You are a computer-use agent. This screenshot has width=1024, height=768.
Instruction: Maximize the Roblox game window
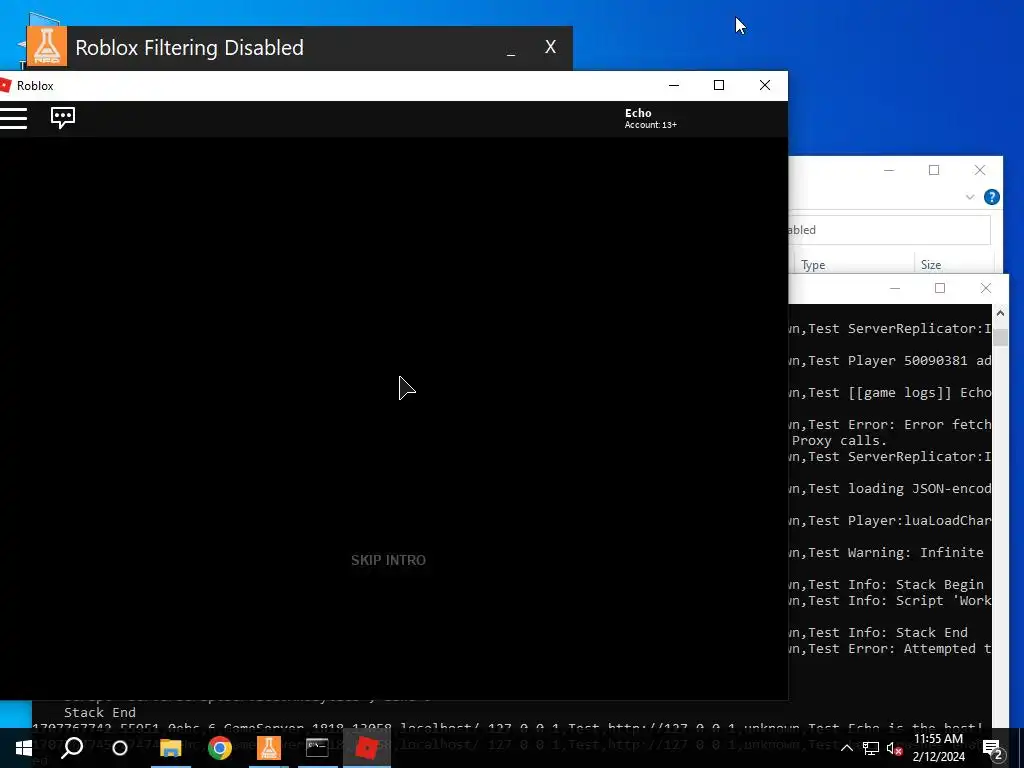coord(719,86)
